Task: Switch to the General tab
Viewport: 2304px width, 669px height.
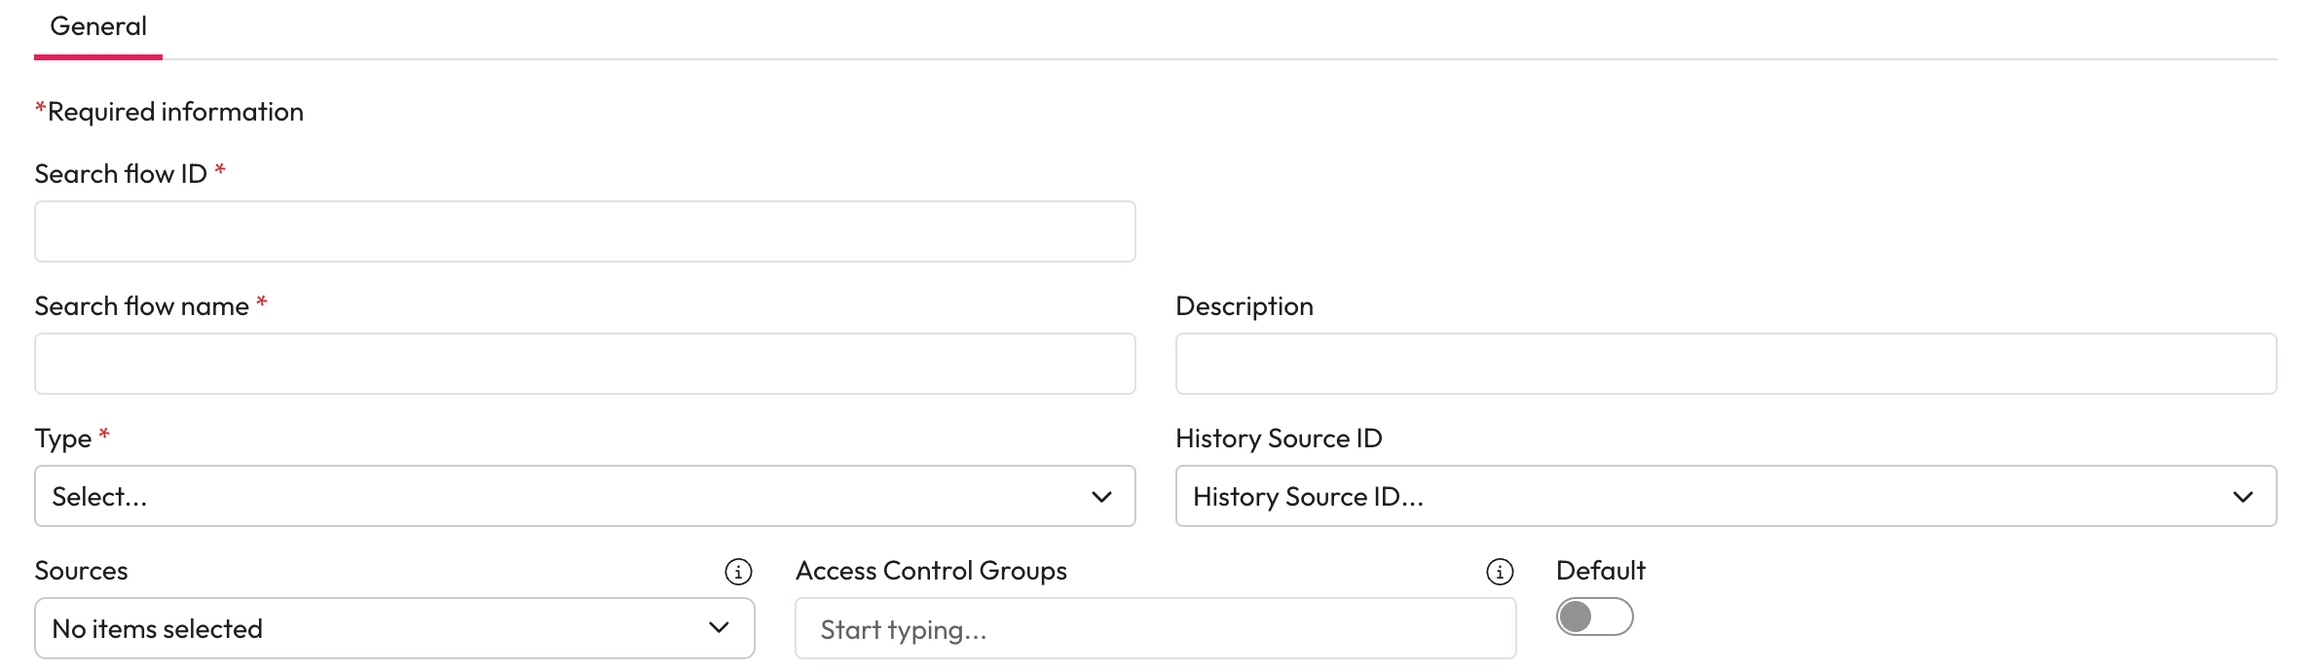Action: click(x=98, y=27)
